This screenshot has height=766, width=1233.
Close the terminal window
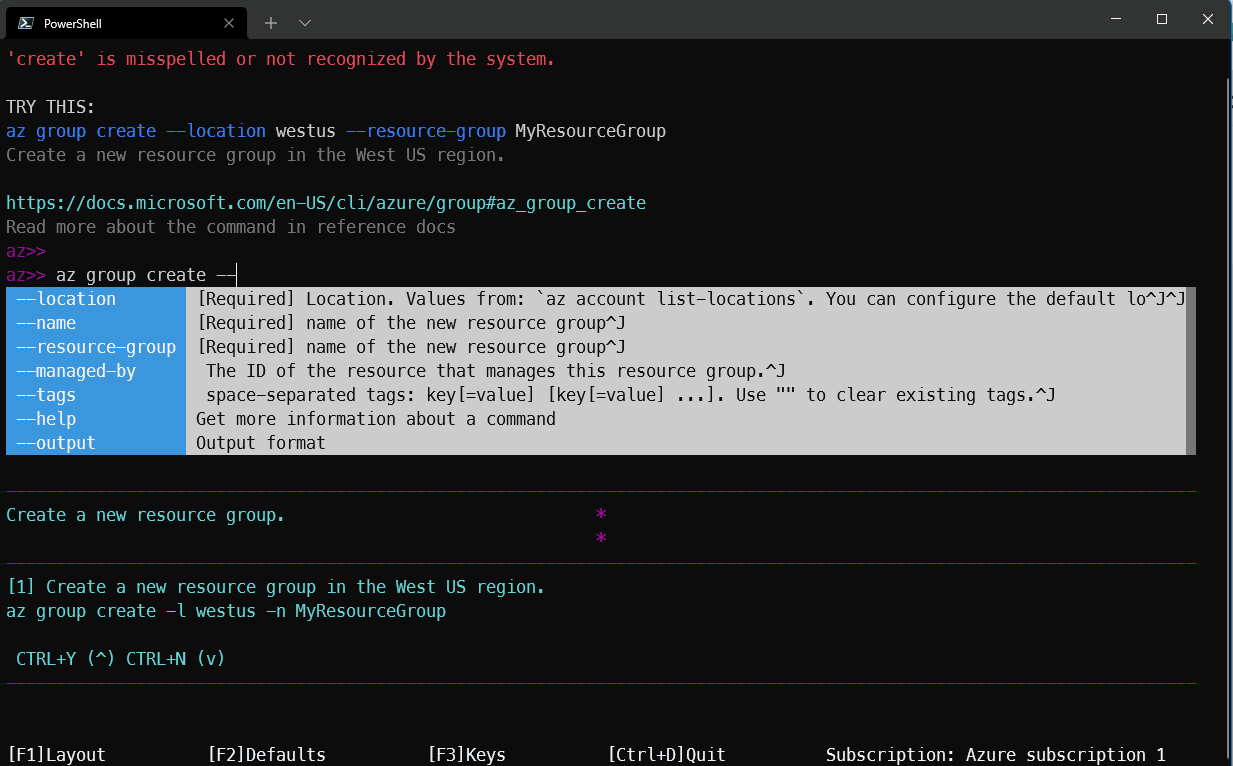(1208, 20)
